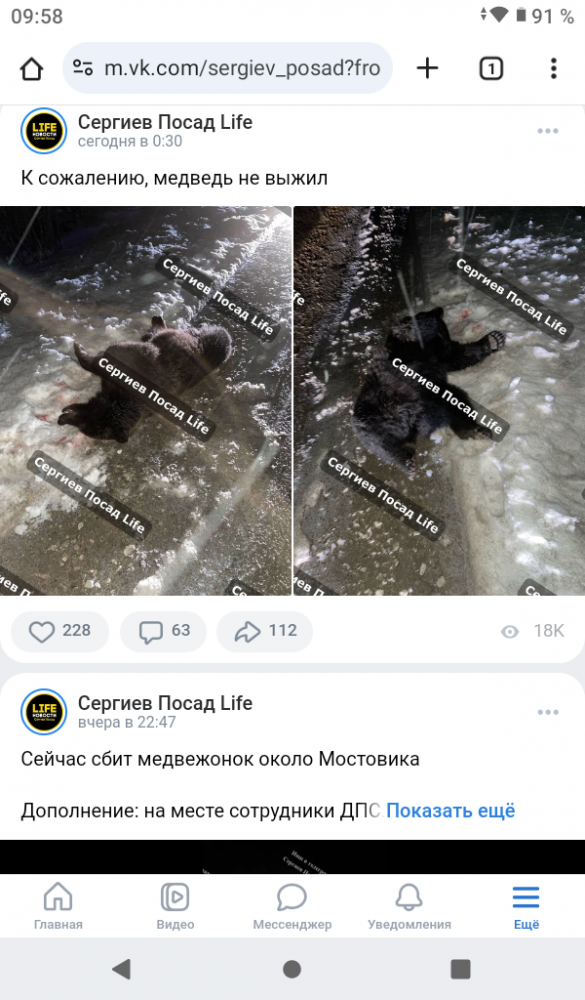
Task: Open the tab switcher showing 1 tab
Action: click(491, 68)
